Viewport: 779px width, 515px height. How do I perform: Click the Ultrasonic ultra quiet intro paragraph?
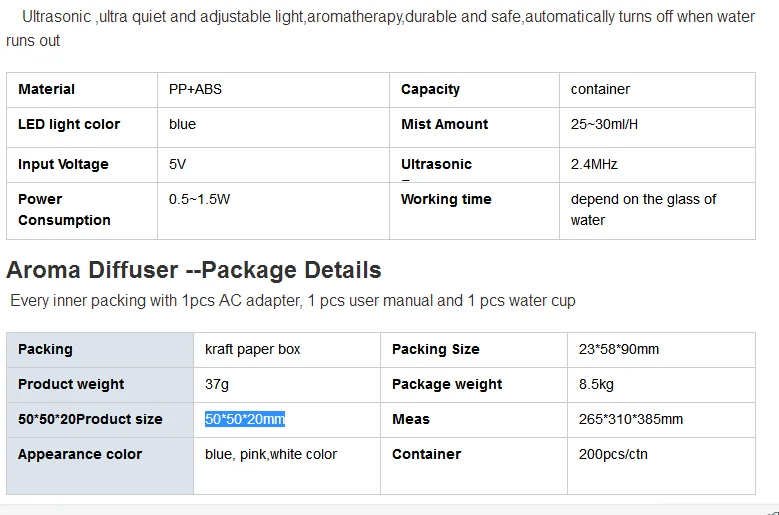coord(381,28)
